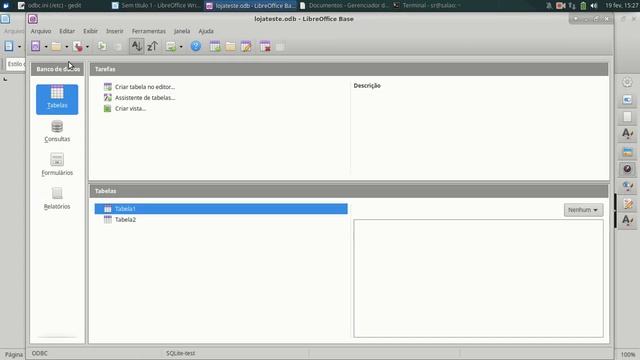Click the battery icon in system tray
The height and width of the screenshot is (360, 640).
click(x=583, y=6)
